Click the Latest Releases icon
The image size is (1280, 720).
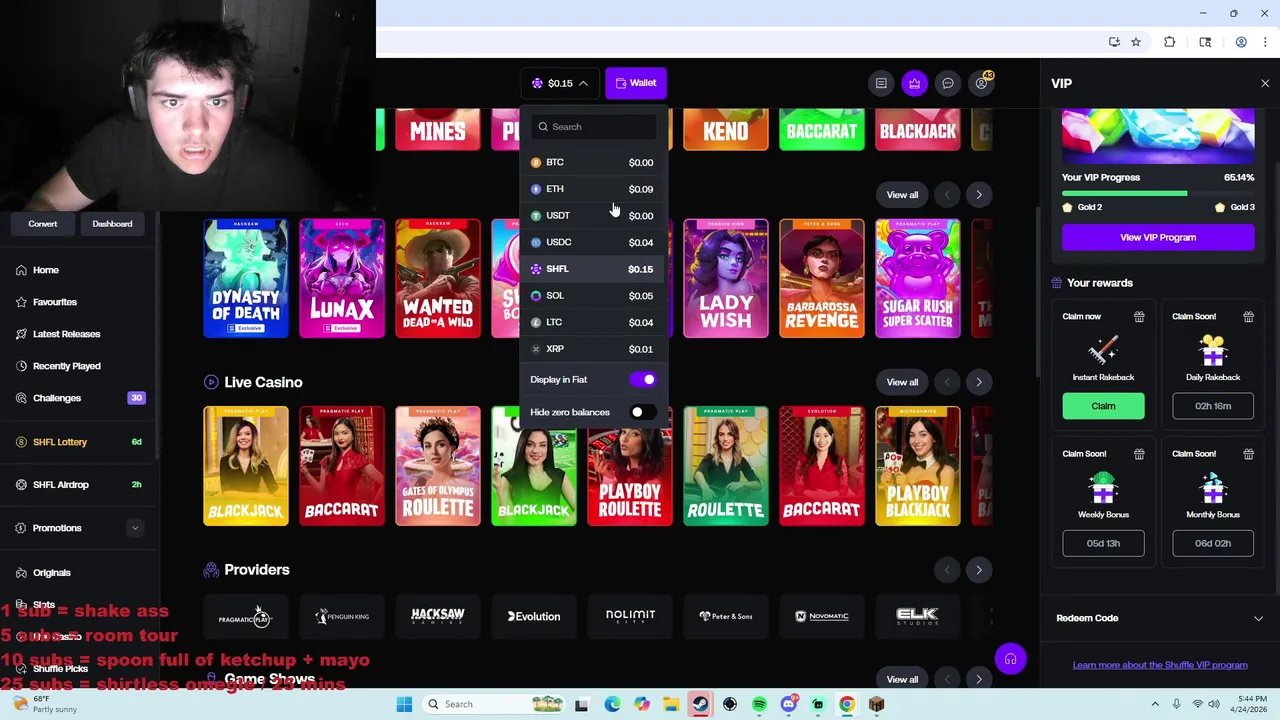[22, 334]
